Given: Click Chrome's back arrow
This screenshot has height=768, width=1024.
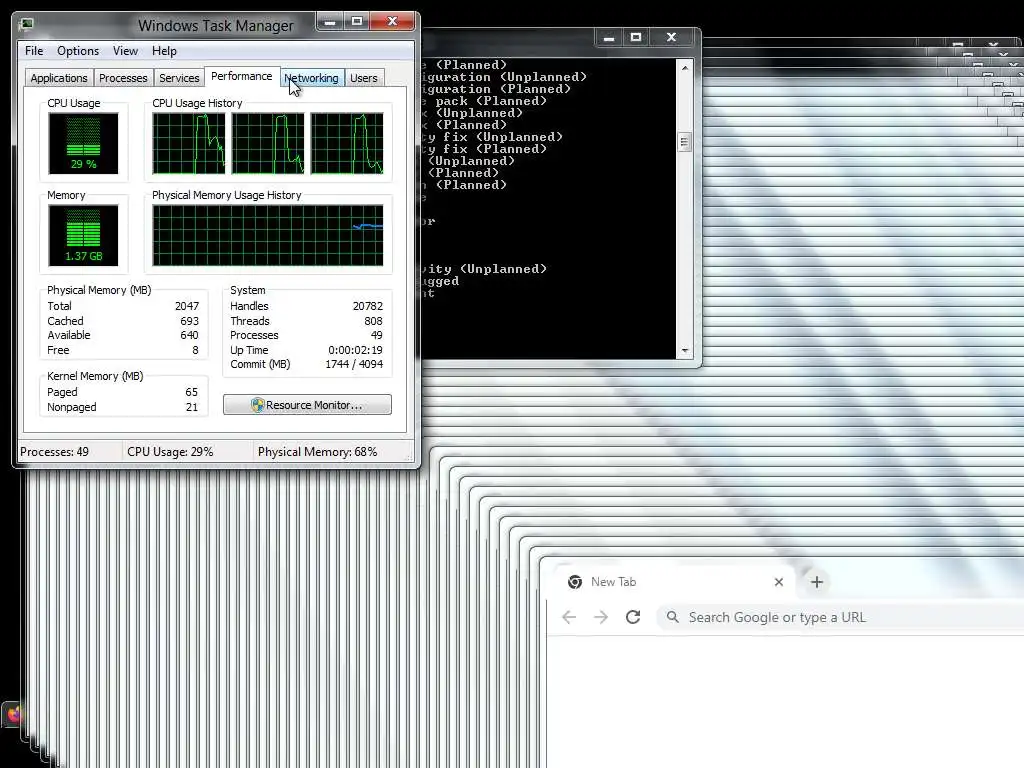Looking at the screenshot, I should (569, 617).
